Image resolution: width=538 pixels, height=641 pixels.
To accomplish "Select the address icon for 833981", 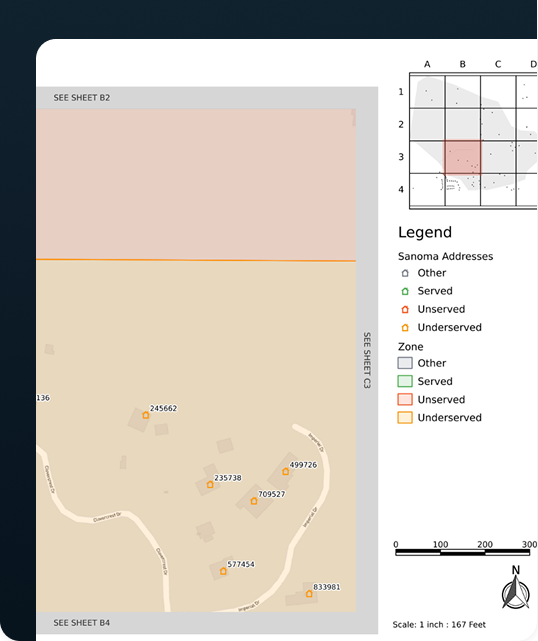I will [309, 594].
